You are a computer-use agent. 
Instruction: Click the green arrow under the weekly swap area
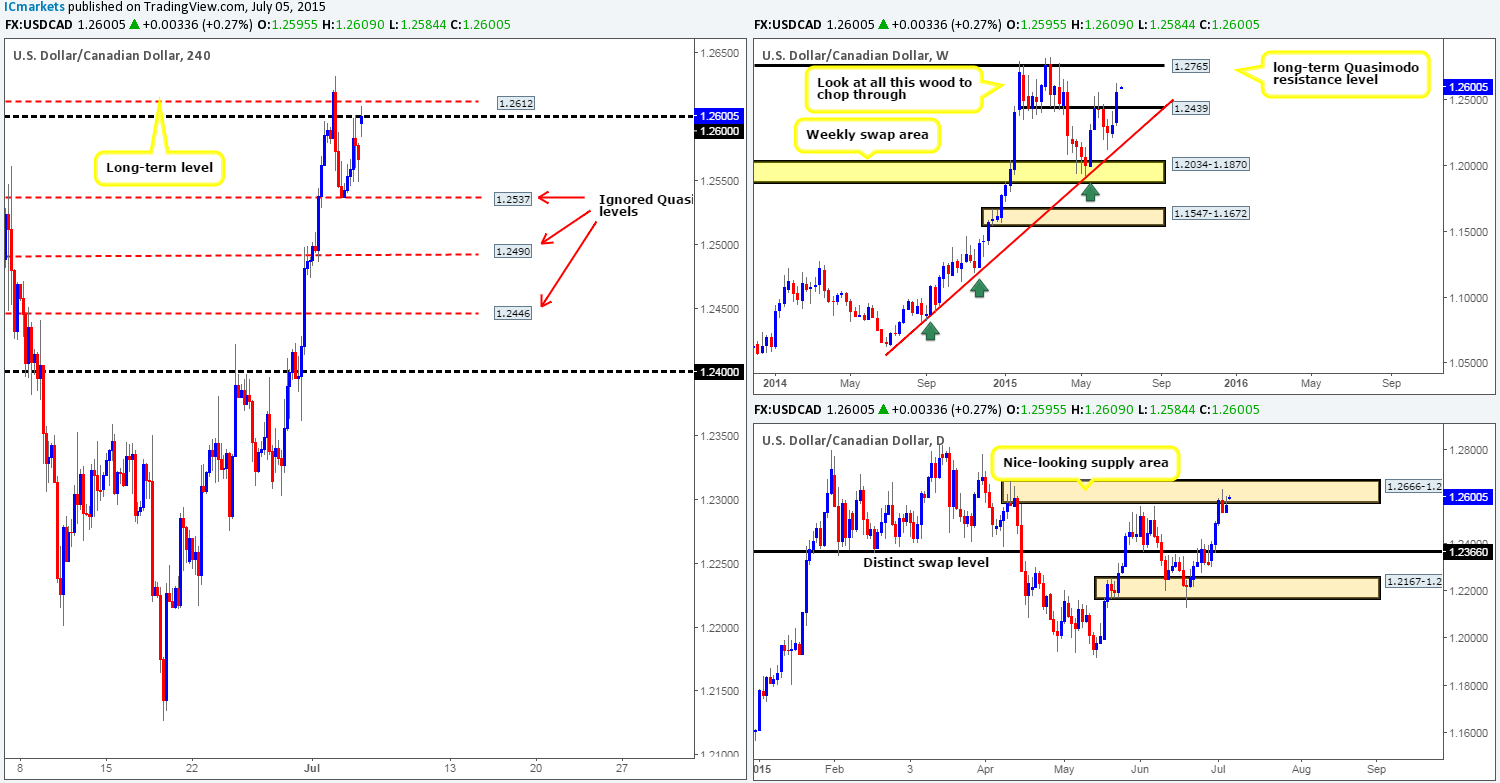click(1090, 190)
